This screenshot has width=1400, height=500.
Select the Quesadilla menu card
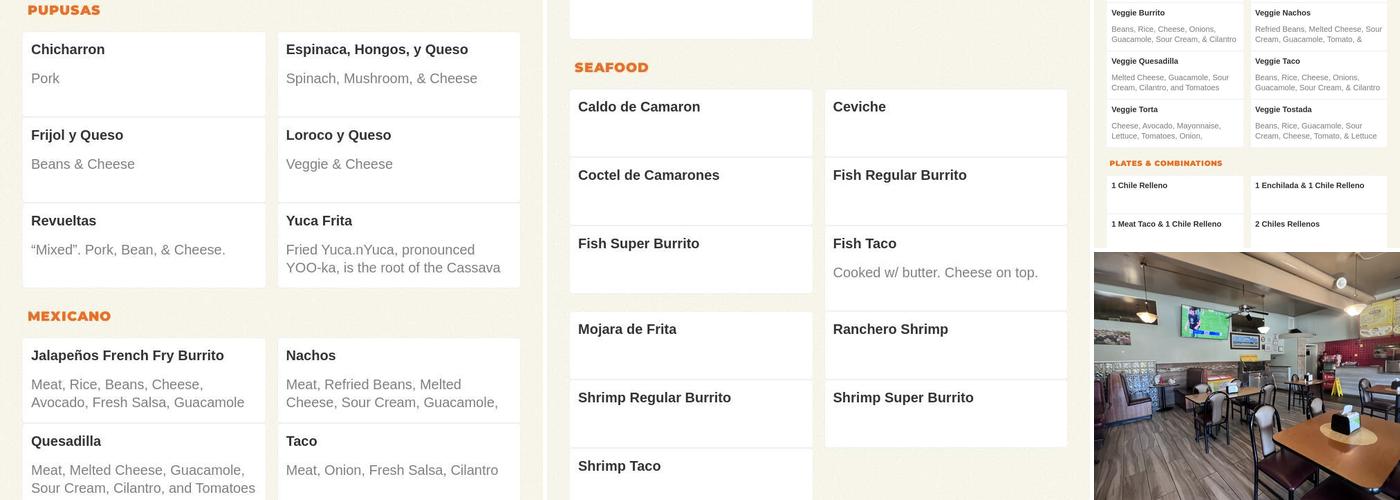[x=144, y=462]
